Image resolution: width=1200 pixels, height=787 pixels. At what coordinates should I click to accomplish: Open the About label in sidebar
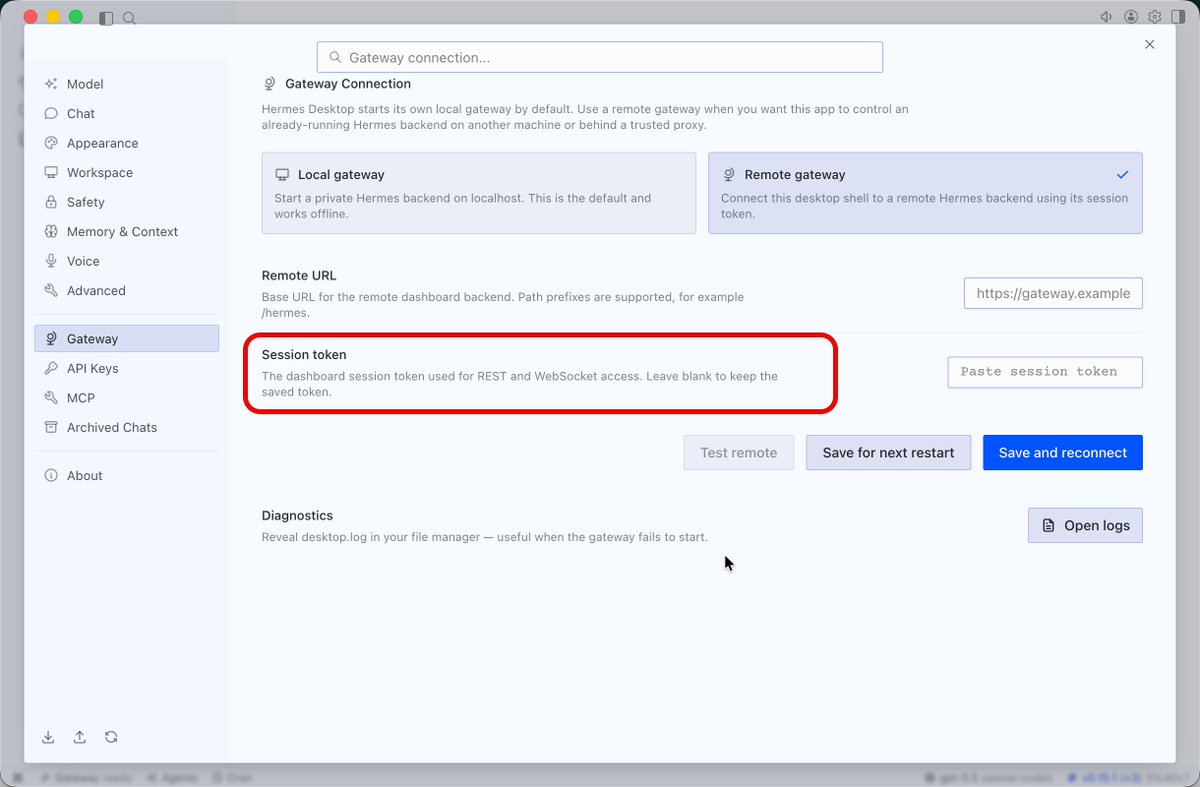pyautogui.click(x=84, y=476)
